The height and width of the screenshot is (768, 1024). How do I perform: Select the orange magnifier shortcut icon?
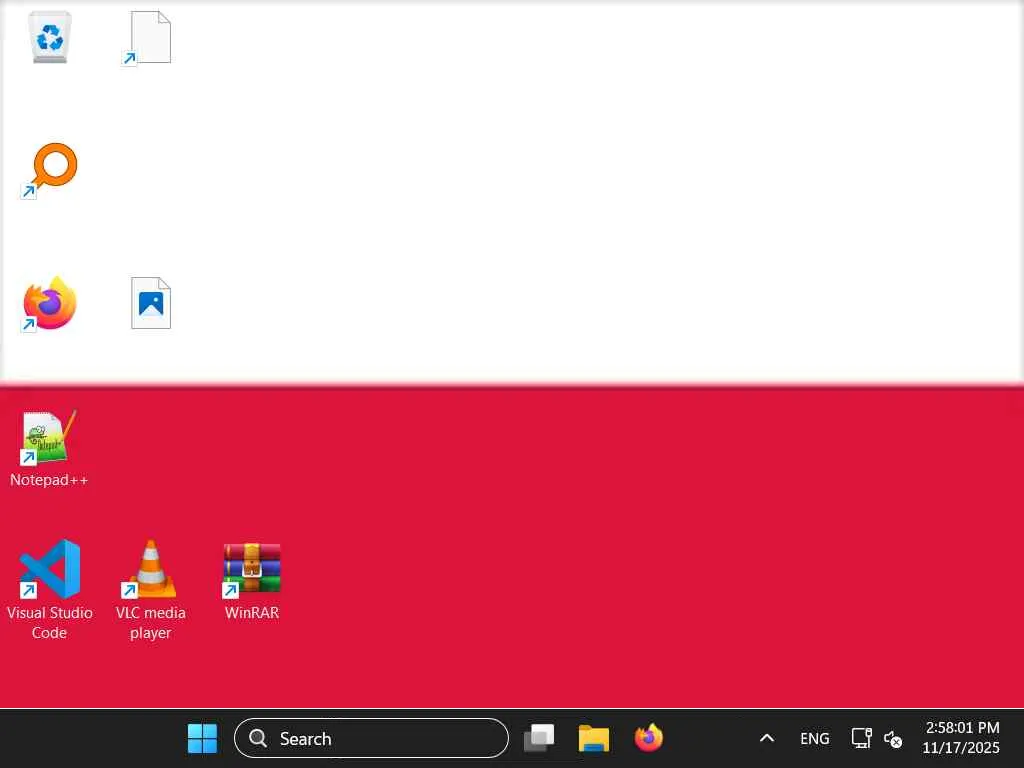[50, 170]
